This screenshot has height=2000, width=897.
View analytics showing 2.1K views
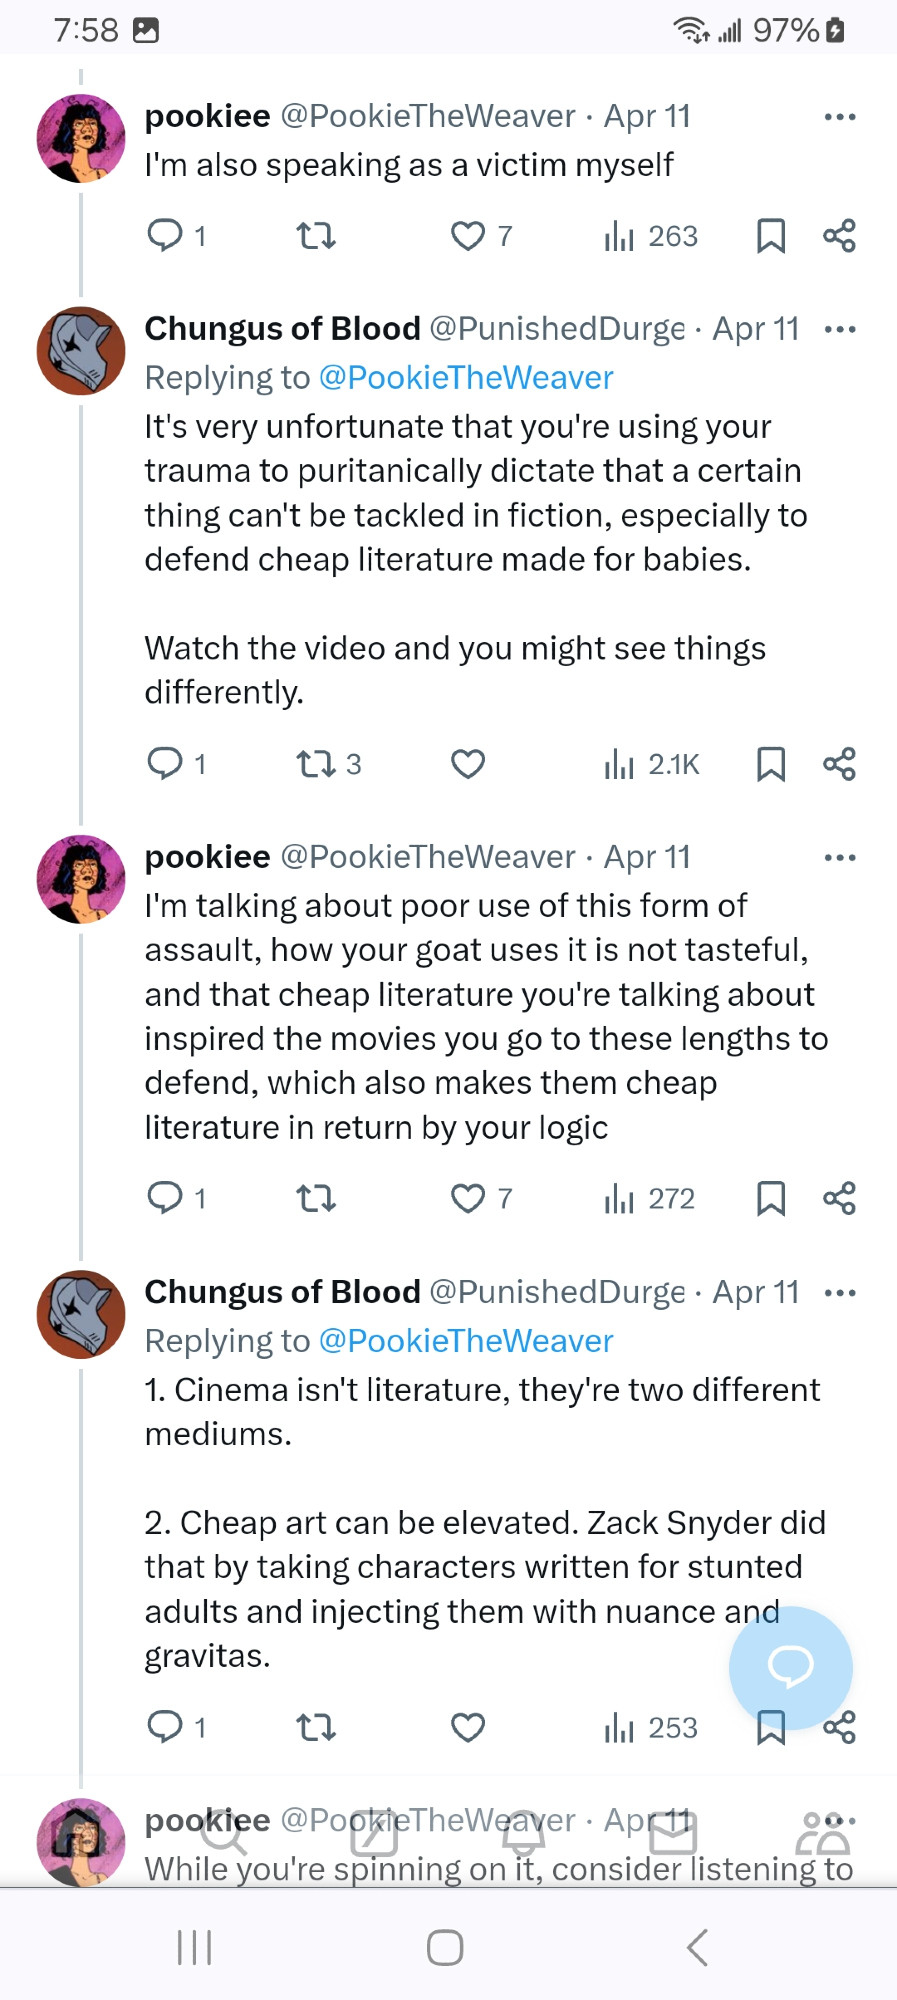coord(652,764)
